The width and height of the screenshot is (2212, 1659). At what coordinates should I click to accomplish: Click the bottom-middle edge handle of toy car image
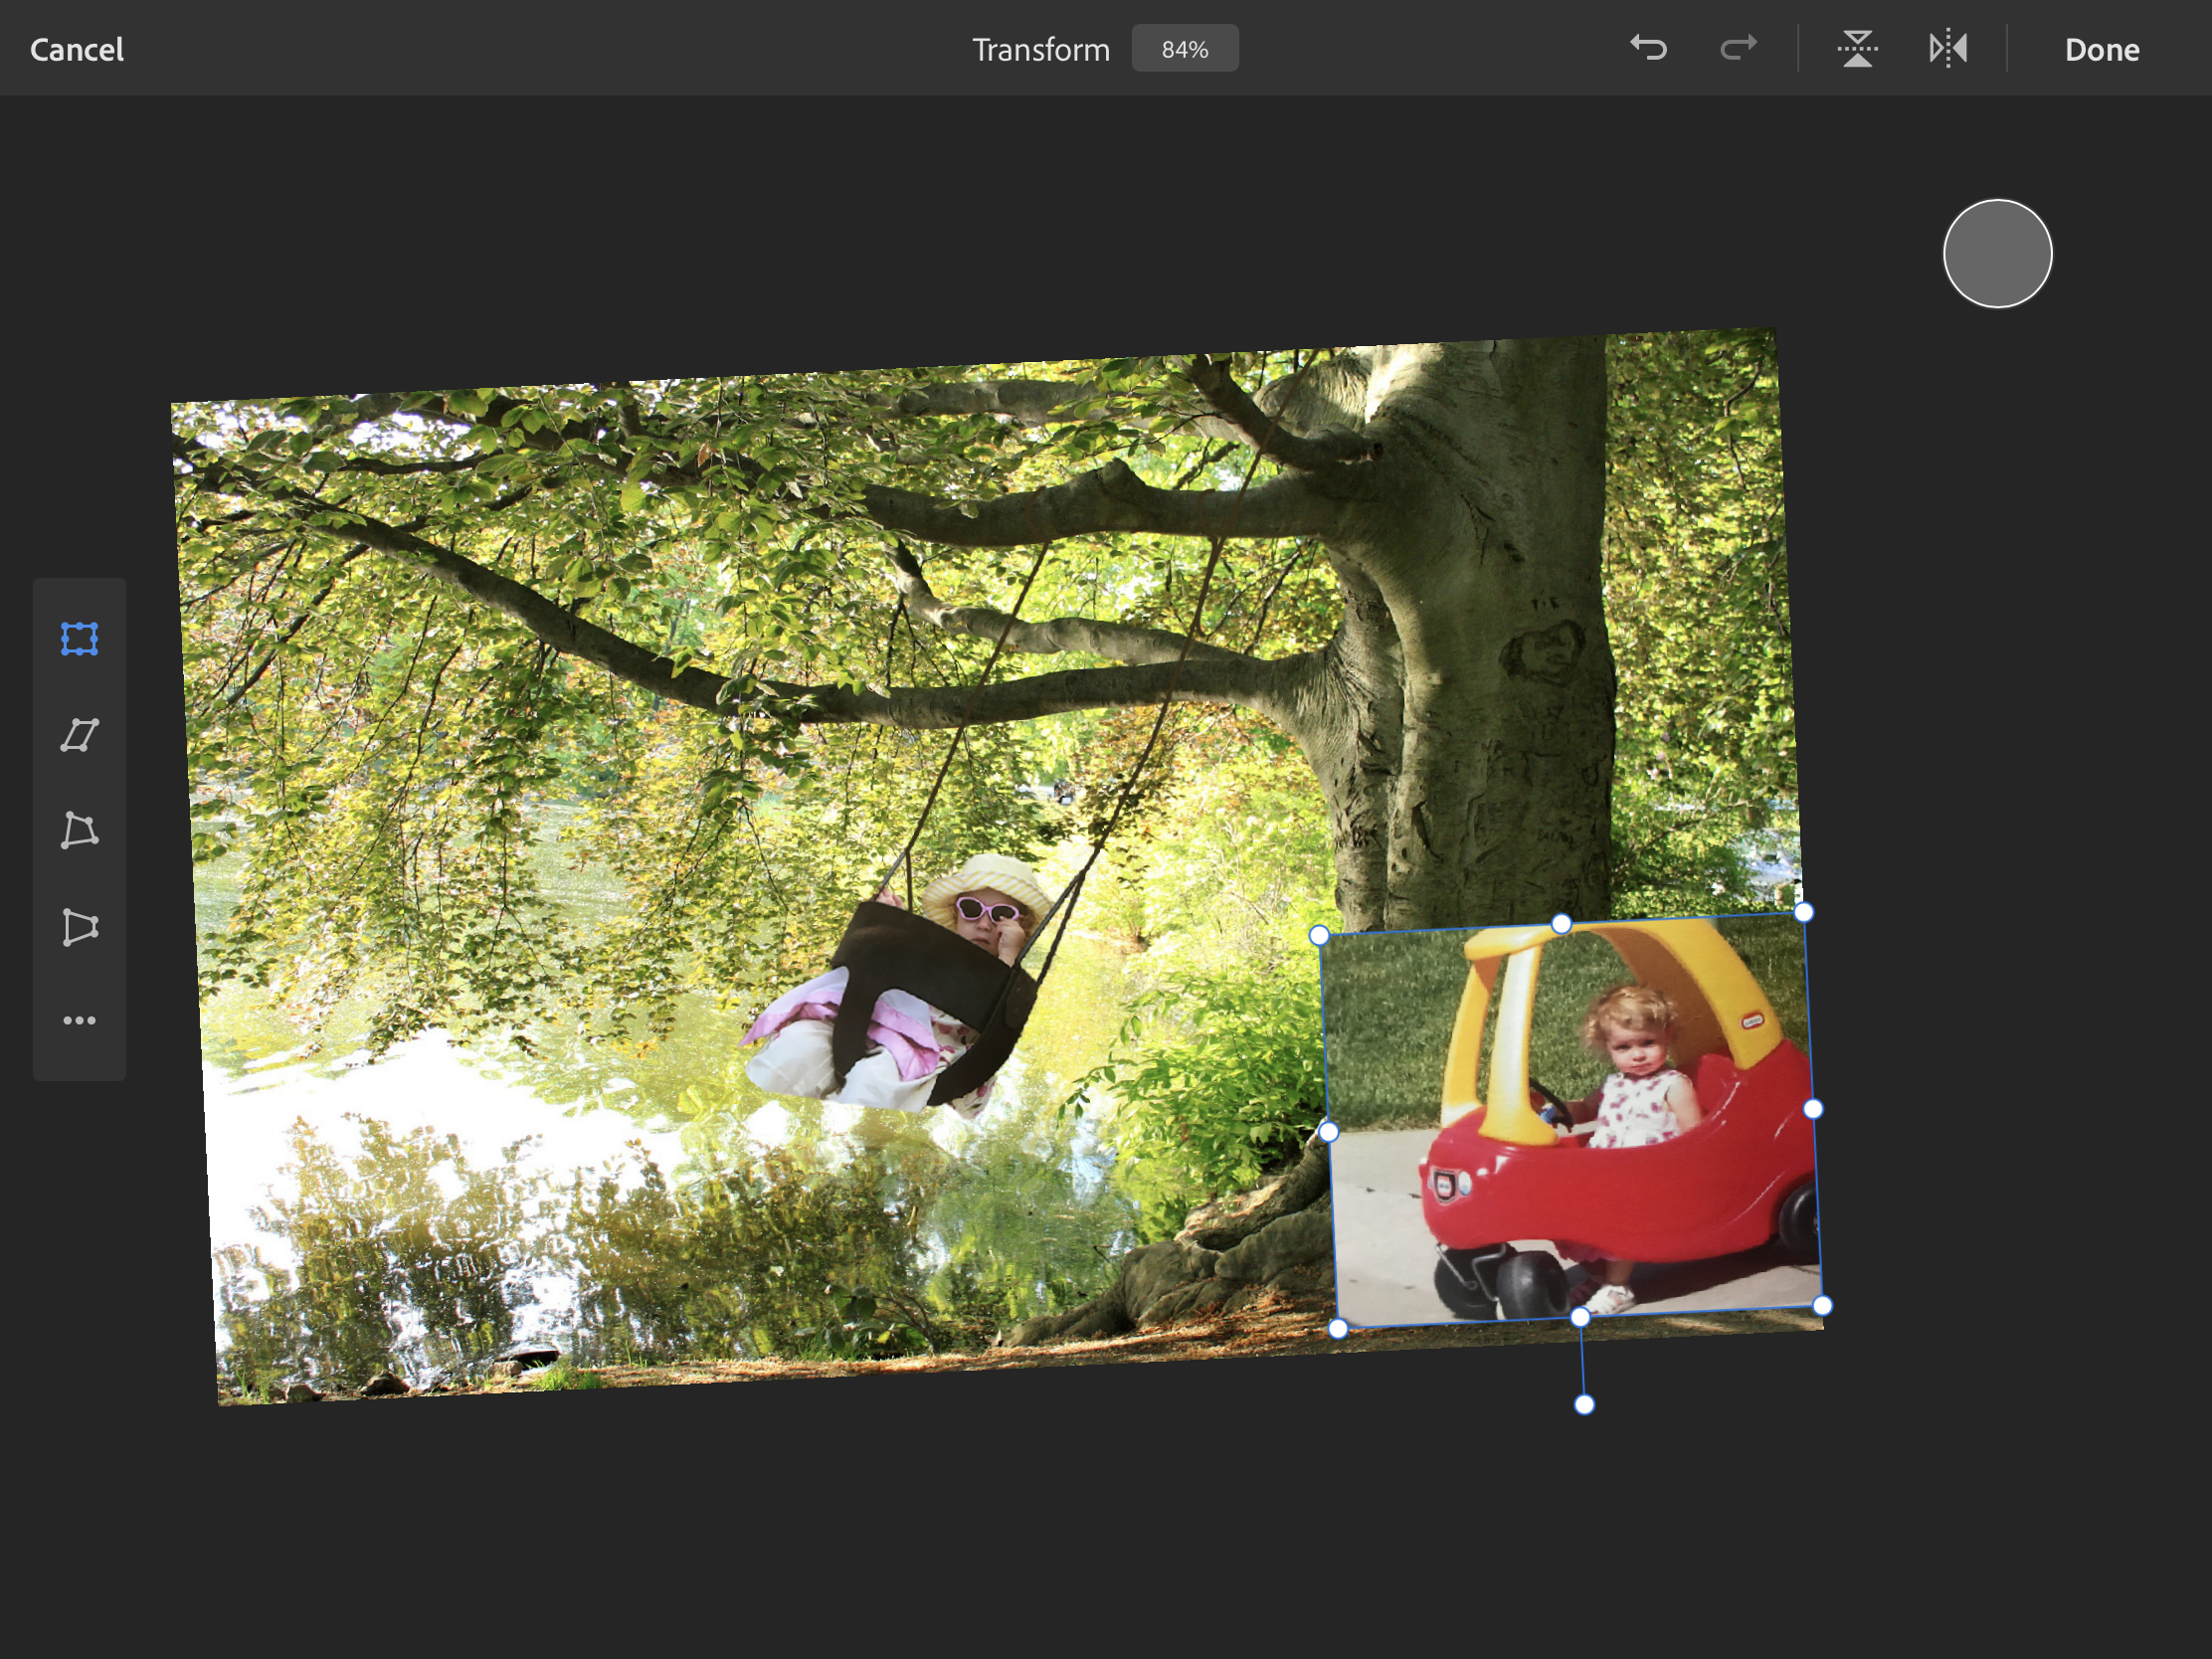(1580, 1317)
